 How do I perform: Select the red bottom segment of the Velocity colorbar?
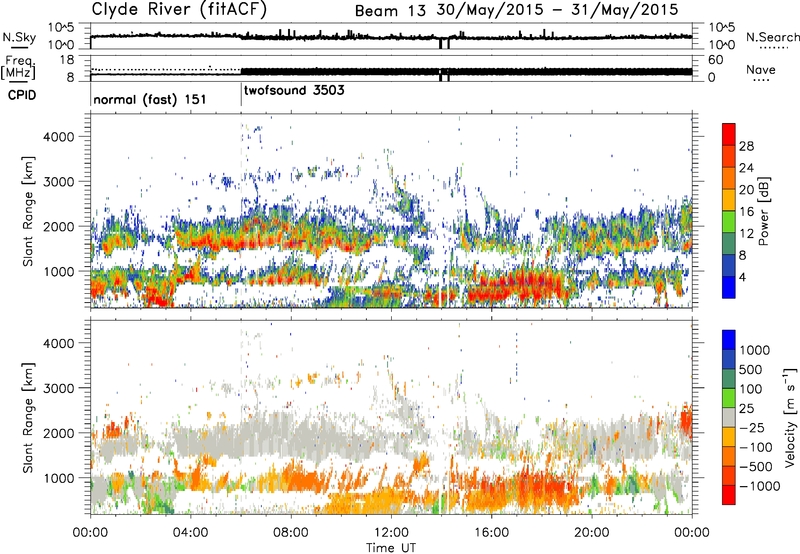point(729,495)
